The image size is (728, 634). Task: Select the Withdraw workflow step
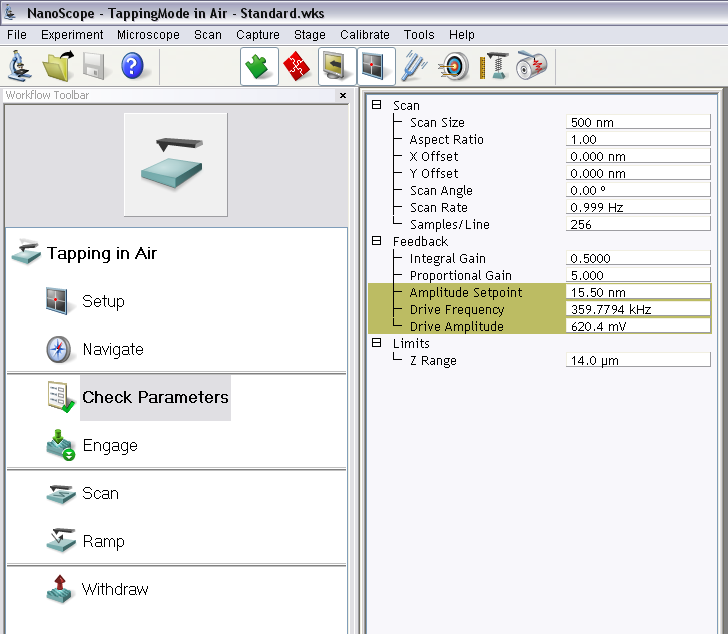(114, 590)
